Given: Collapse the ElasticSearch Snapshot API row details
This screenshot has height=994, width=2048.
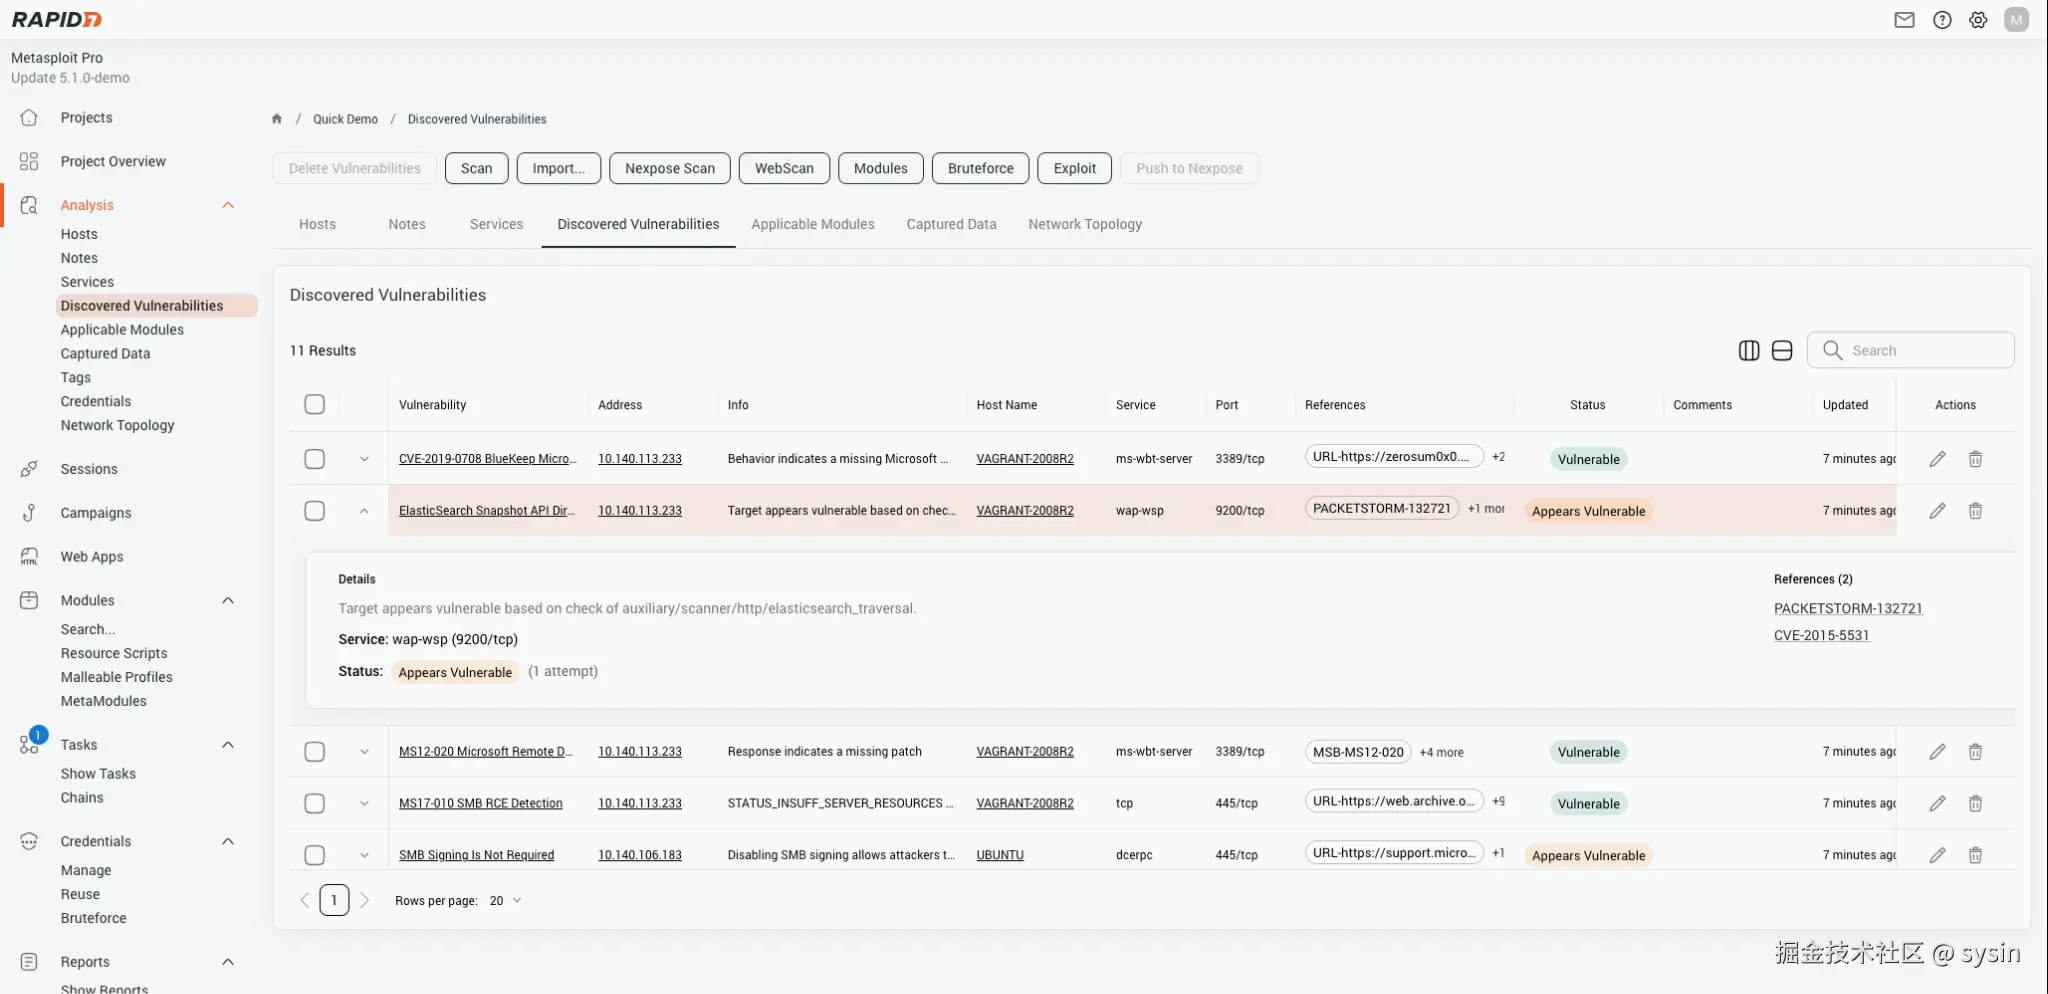Looking at the screenshot, I should pos(364,511).
